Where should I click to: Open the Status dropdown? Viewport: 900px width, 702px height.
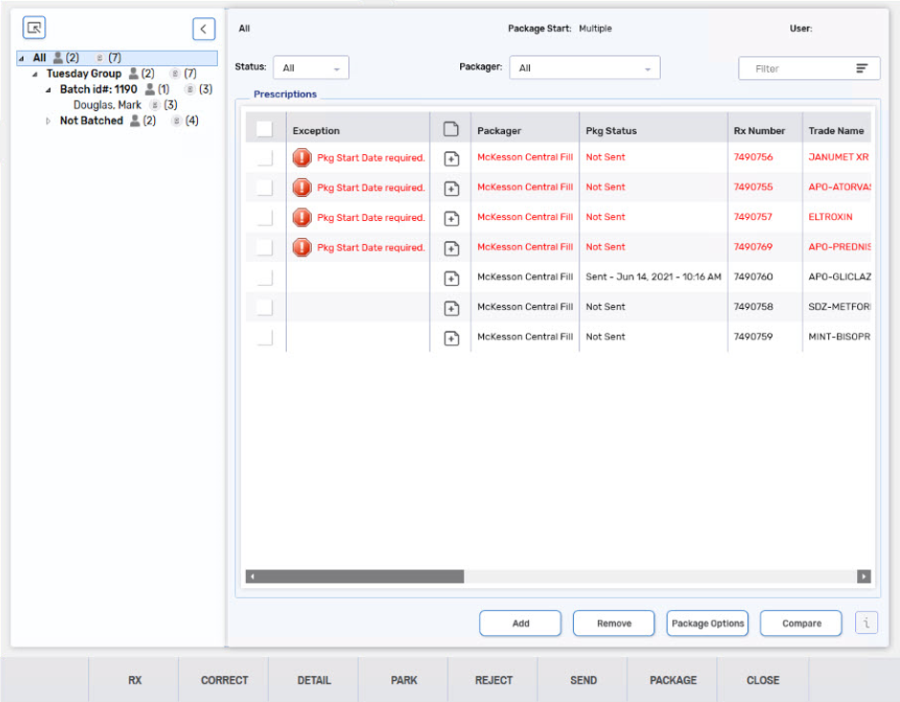click(311, 69)
